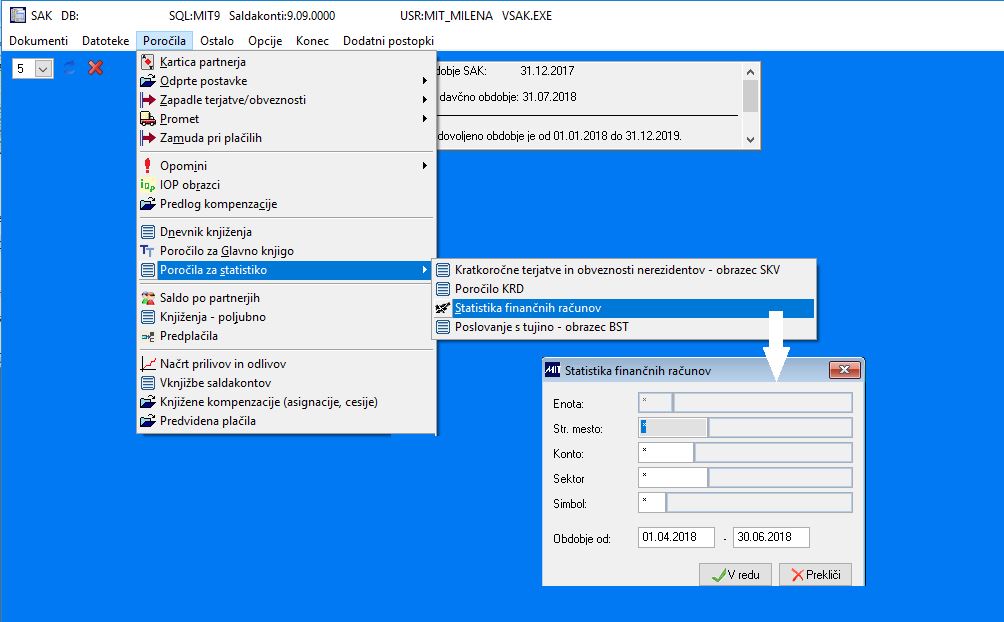This screenshot has height=622, width=1004.
Task: Click the Načrt prilivov in odlivov chart icon
Action: click(148, 364)
